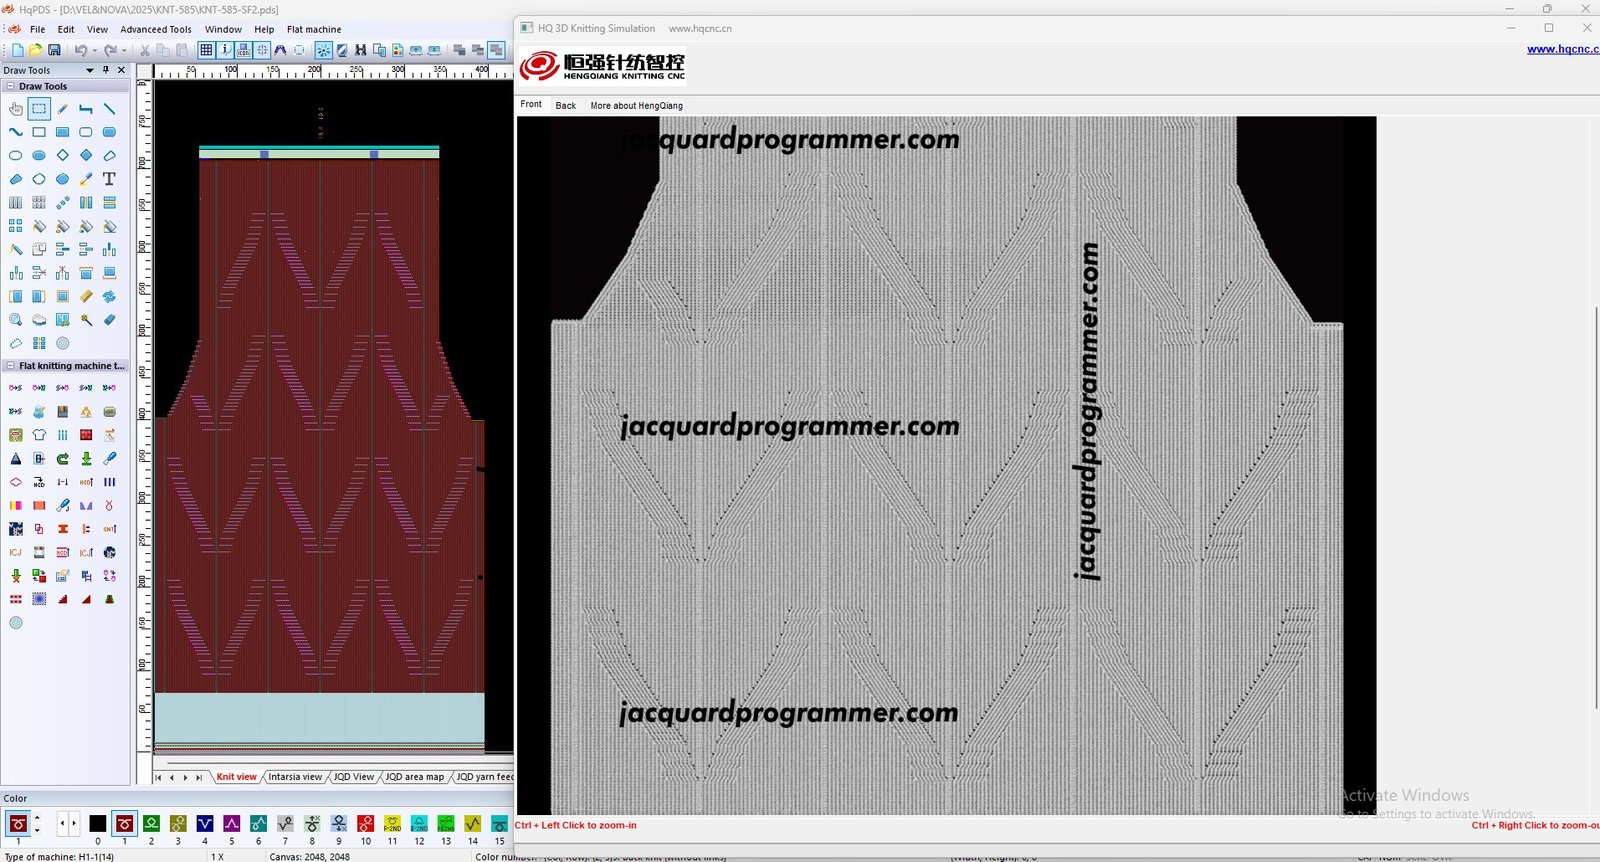Click the magnifier zoom tool icon
Screen dimensions: 1600x862
coord(16,320)
